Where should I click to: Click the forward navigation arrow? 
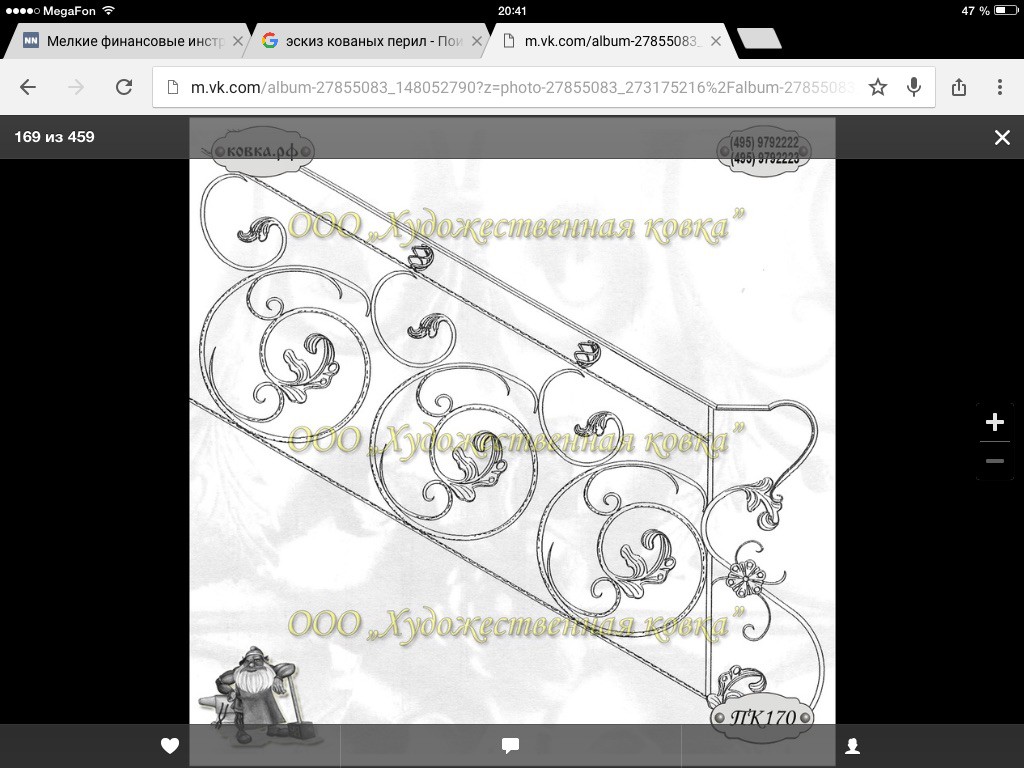point(76,87)
